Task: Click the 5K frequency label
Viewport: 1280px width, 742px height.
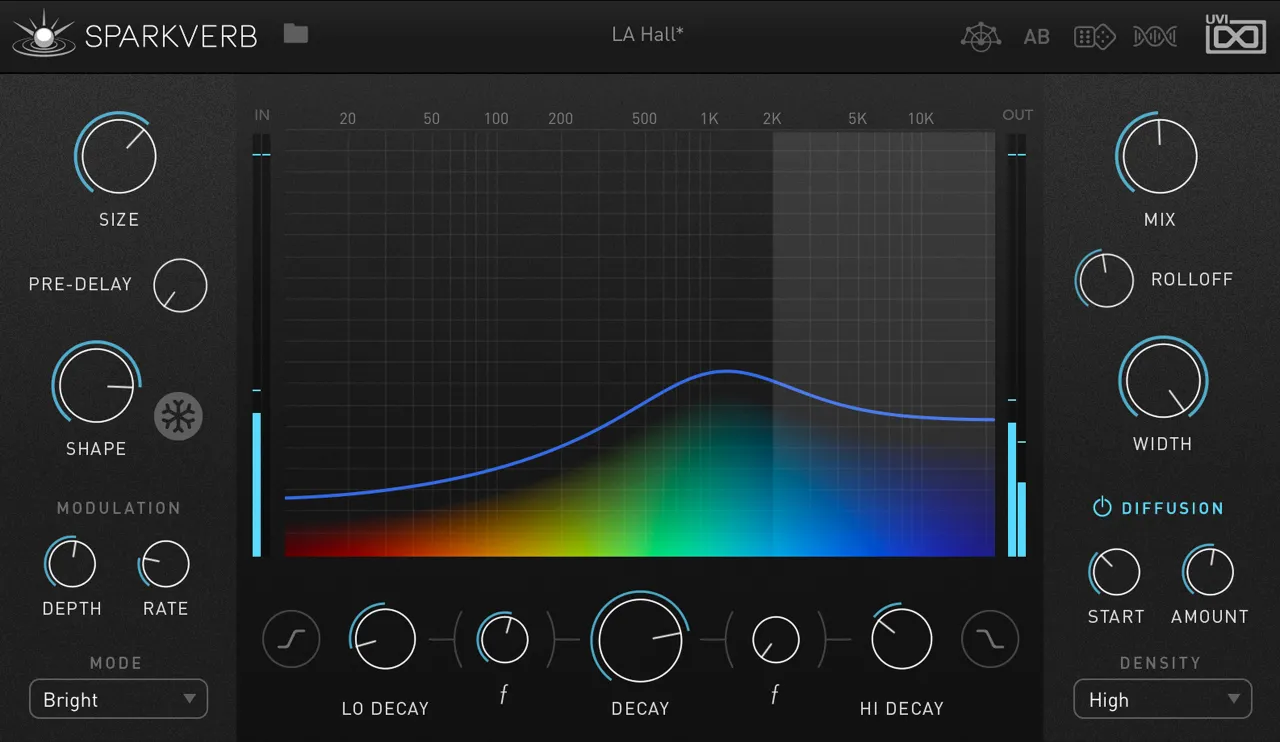Action: 857,118
